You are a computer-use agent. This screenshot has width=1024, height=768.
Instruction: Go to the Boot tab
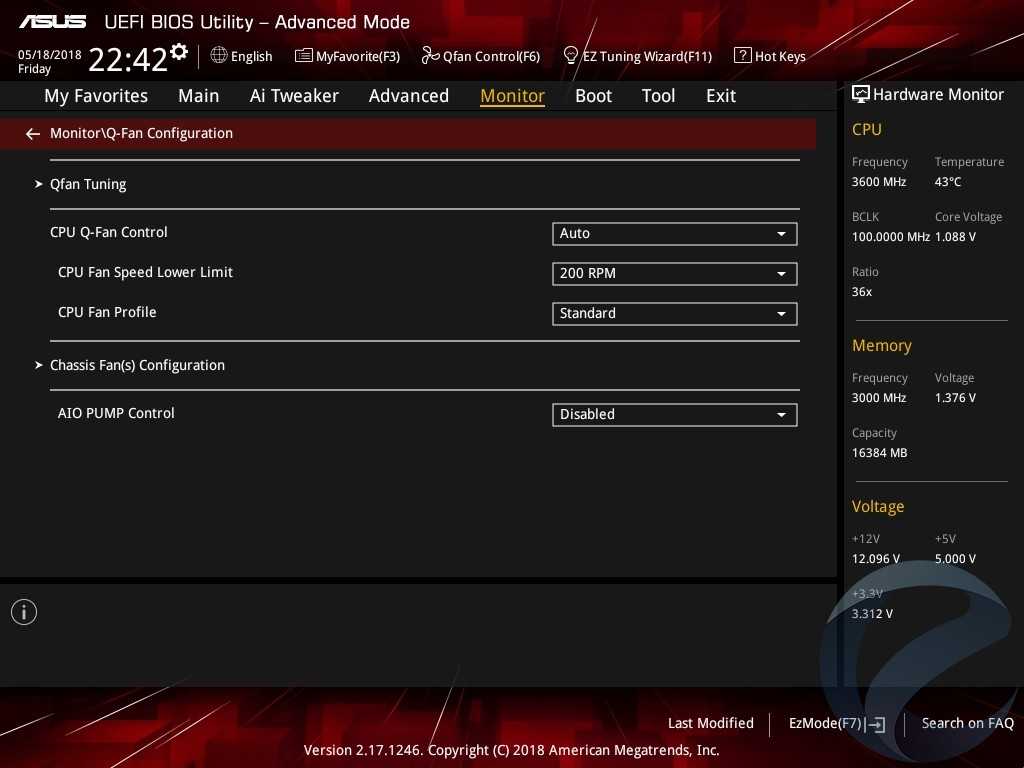click(593, 96)
